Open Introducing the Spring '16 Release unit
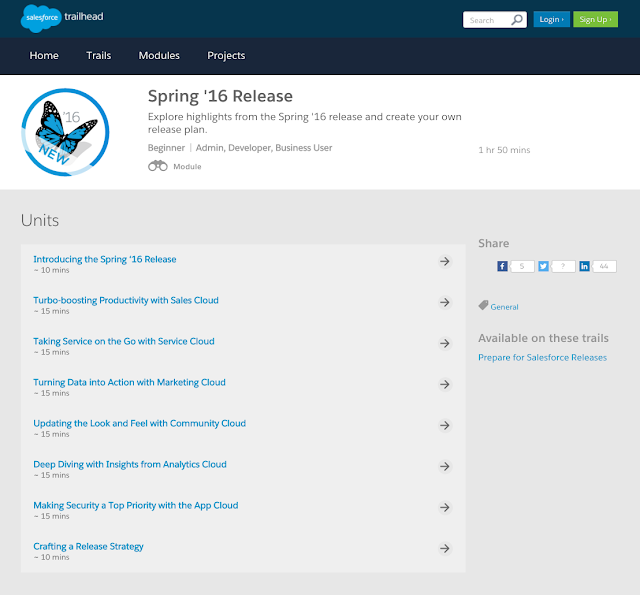Screen dimensions: 640x595 (105, 260)
